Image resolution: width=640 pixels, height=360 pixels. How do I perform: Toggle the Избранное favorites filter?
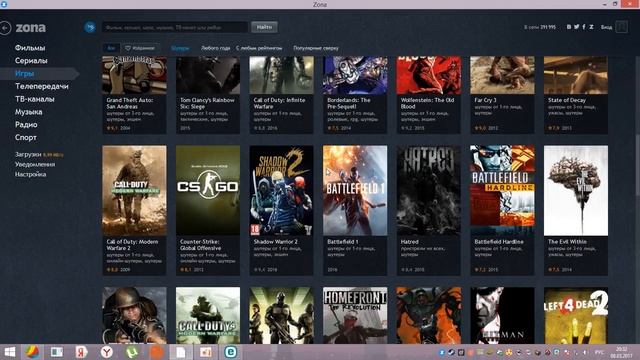pos(140,48)
